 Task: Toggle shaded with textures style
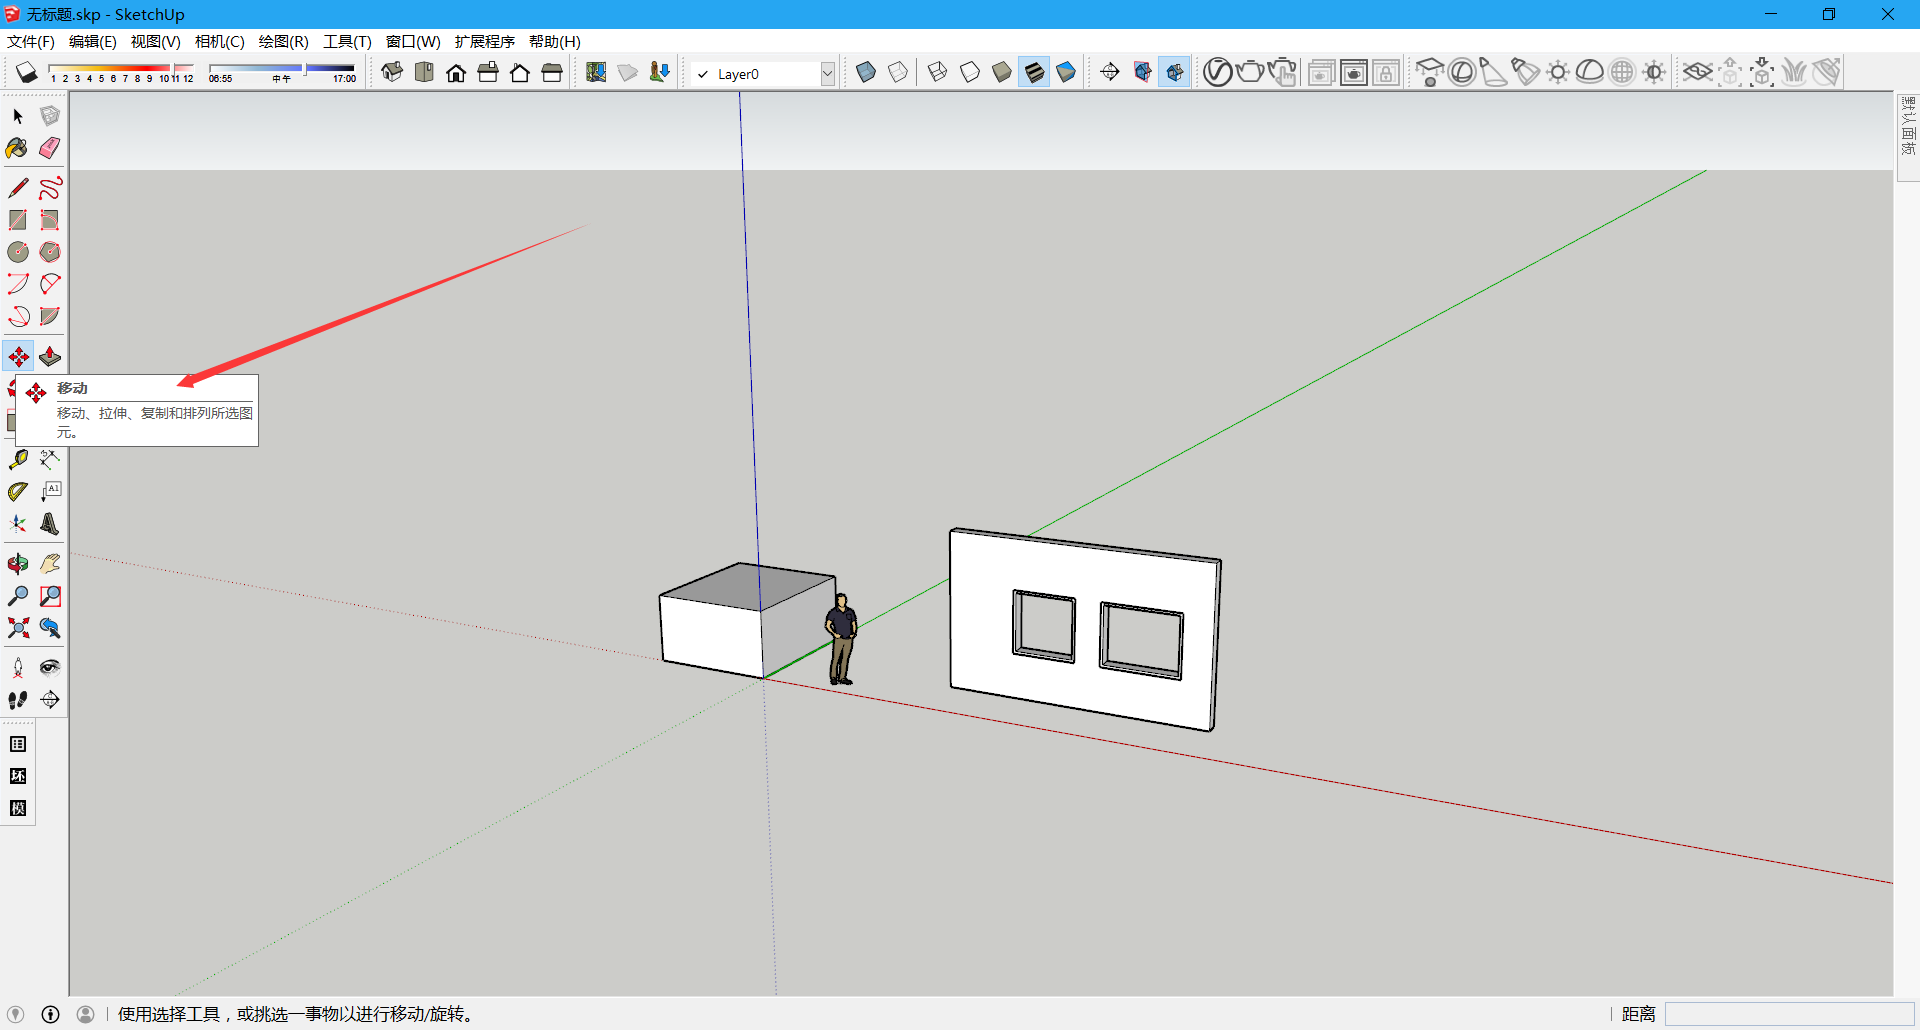click(1034, 72)
